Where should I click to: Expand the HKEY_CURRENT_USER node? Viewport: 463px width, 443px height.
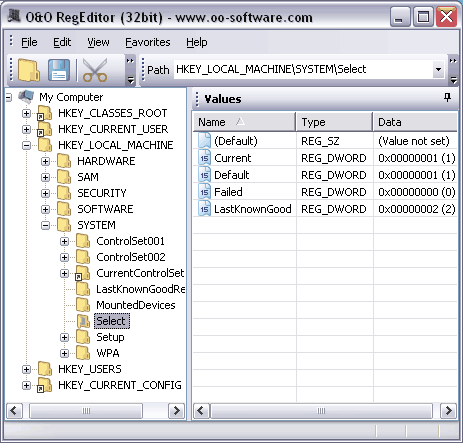[26, 129]
